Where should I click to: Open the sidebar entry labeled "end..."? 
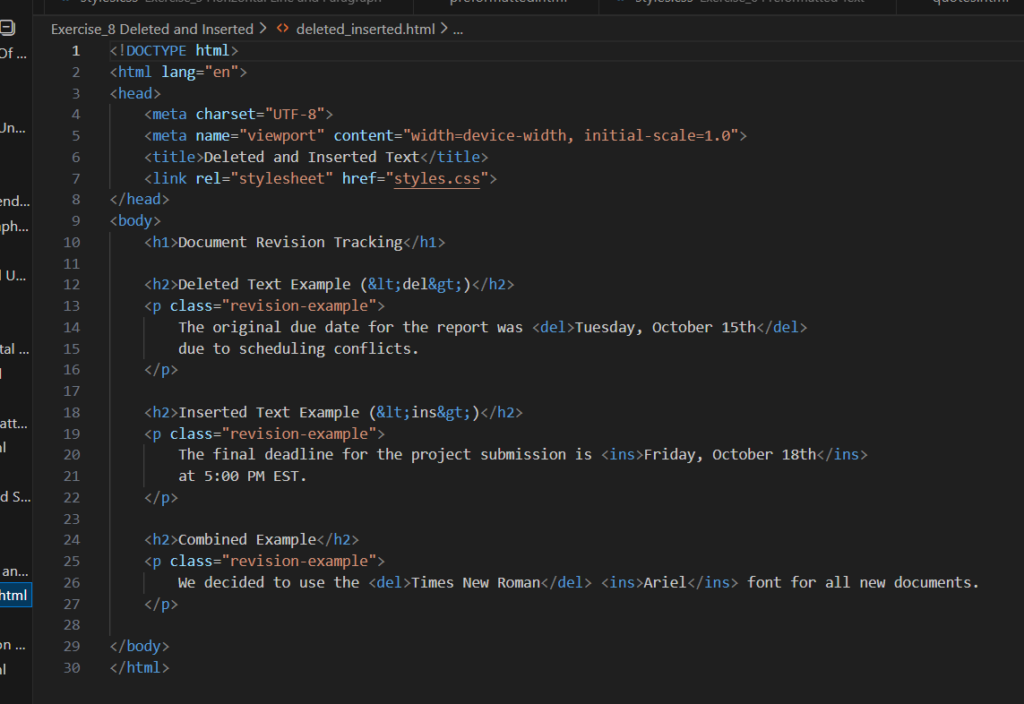coord(14,201)
